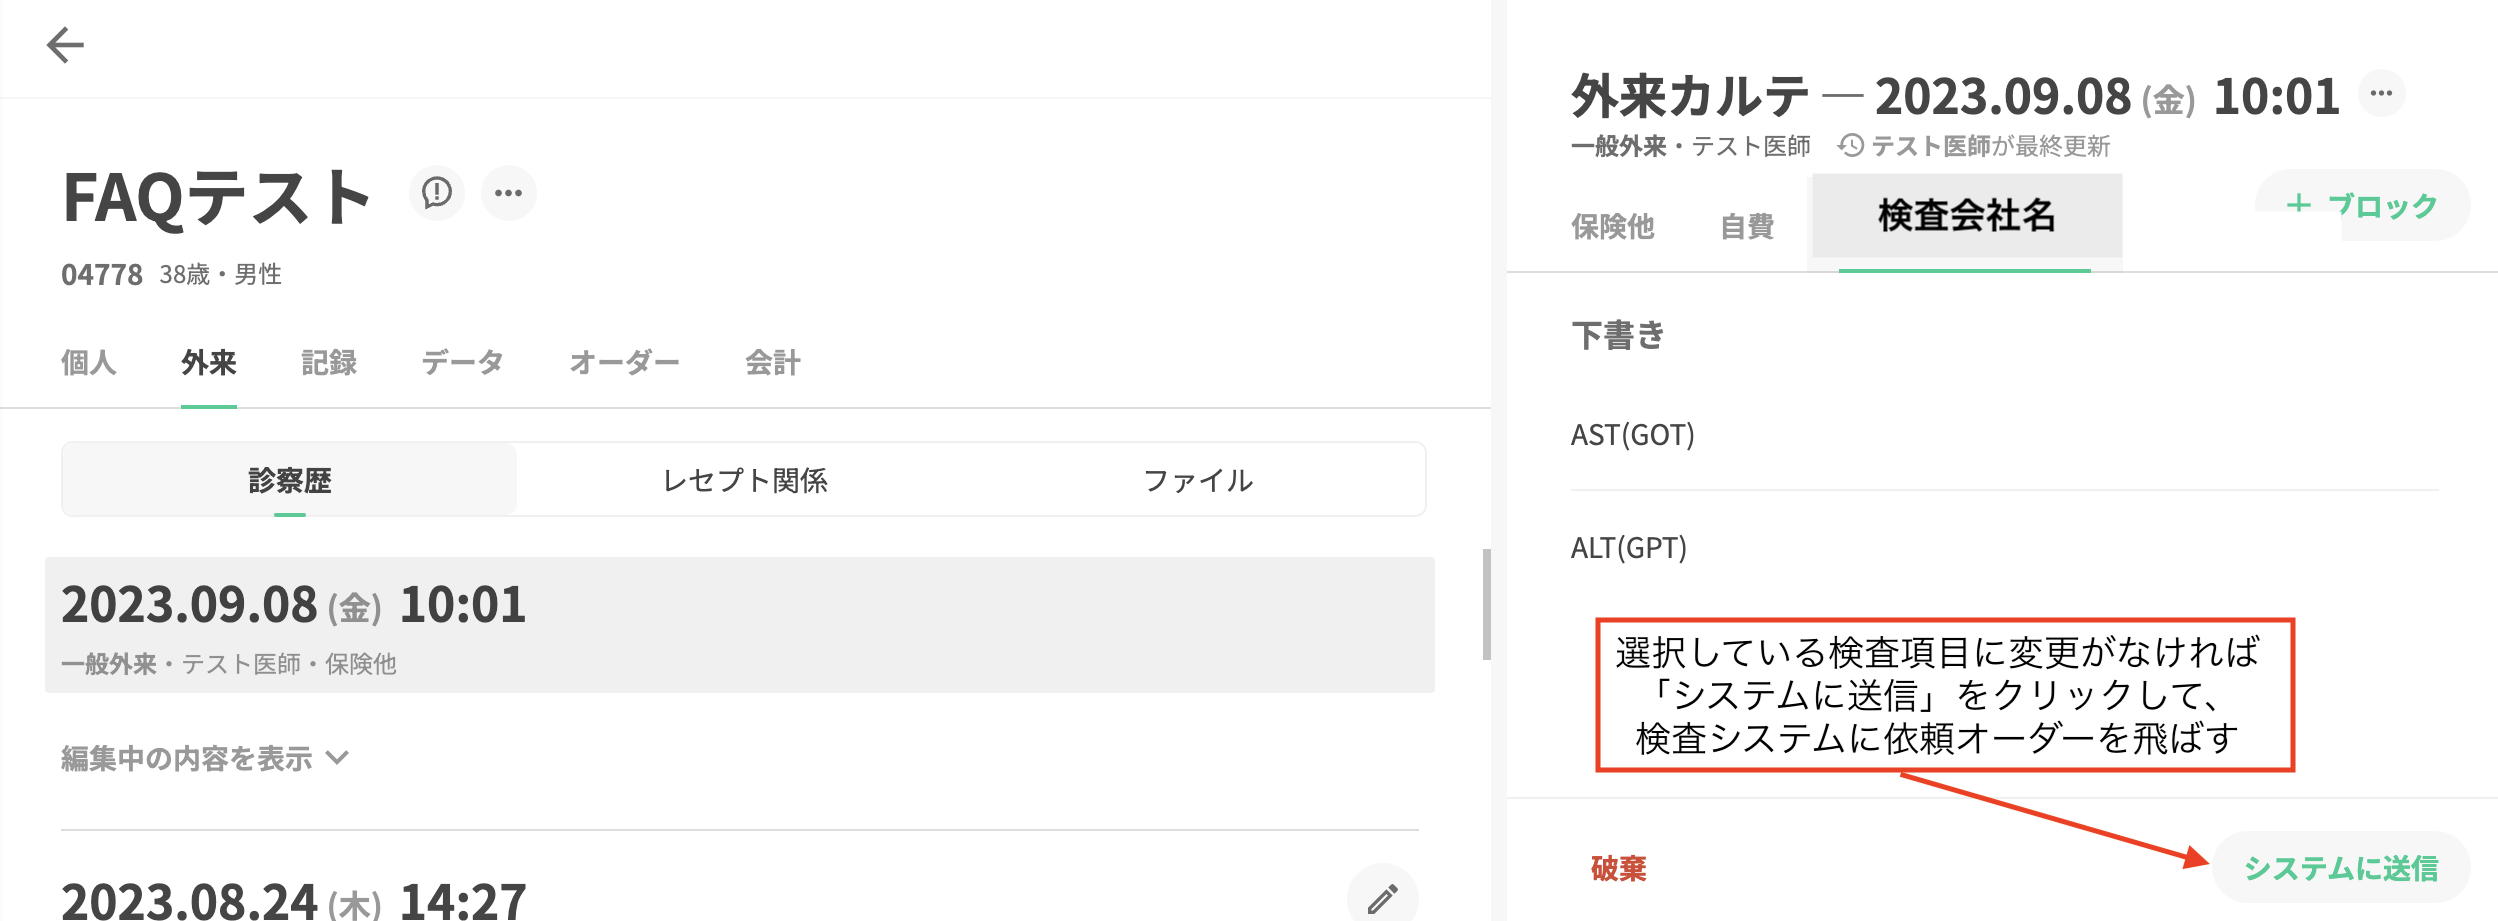This screenshot has width=2498, height=921.
Task: Click the vertical scrollbar in visit history
Action: pyautogui.click(x=1487, y=604)
